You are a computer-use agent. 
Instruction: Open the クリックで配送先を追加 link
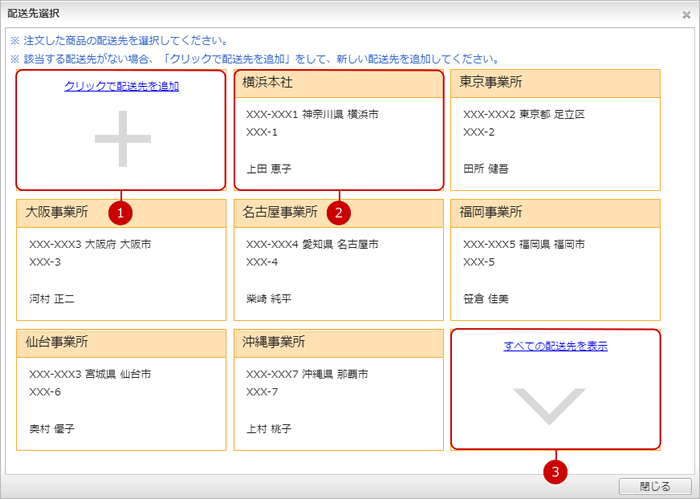pos(121,86)
